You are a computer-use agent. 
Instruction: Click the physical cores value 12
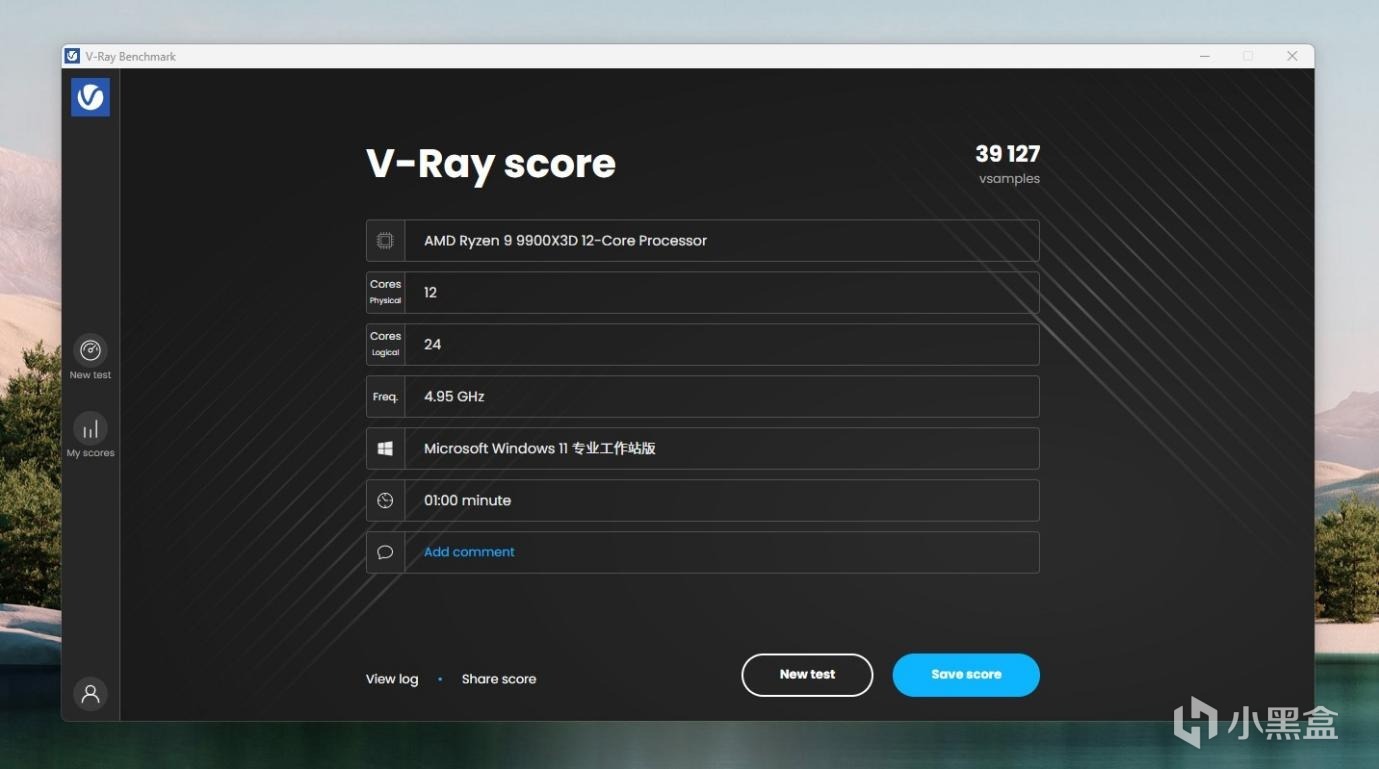(431, 293)
